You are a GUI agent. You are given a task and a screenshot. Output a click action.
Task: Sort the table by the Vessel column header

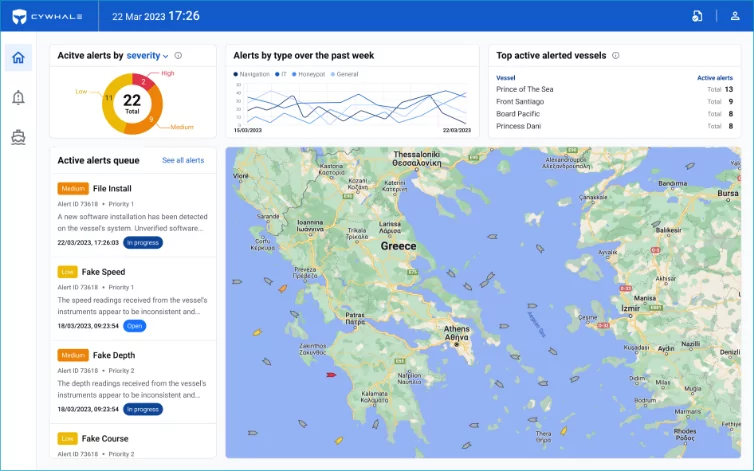tap(505, 77)
